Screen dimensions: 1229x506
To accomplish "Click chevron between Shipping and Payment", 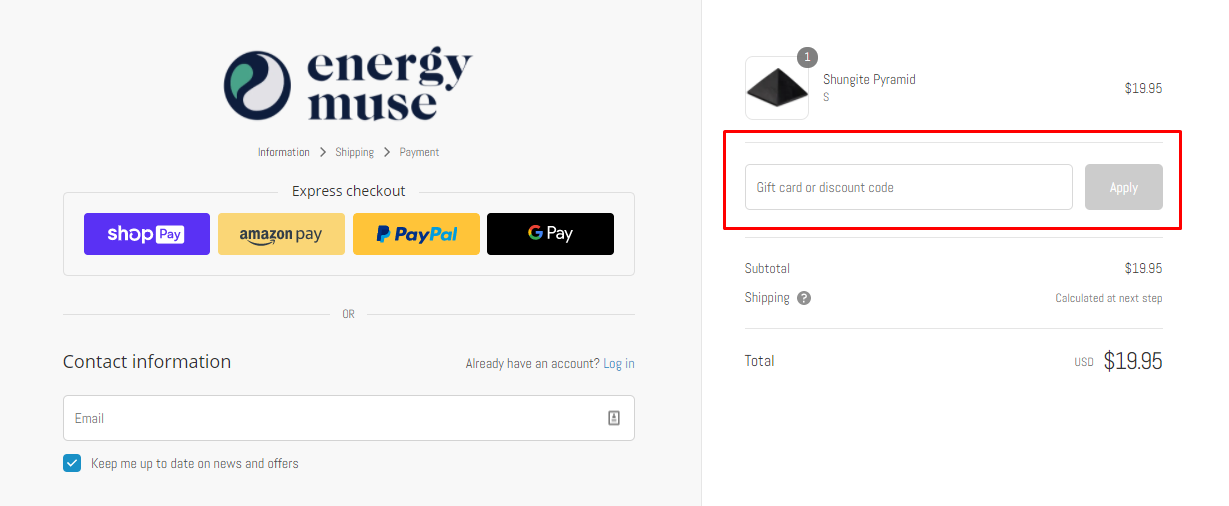I will click(387, 153).
